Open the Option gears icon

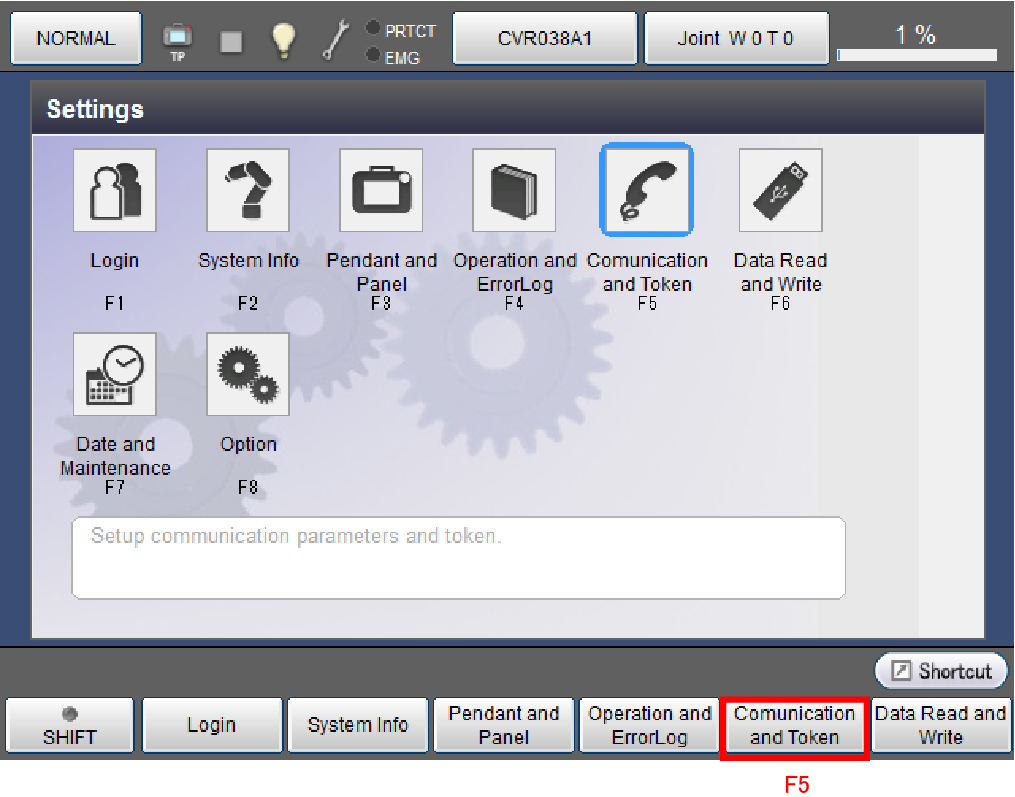pyautogui.click(x=248, y=374)
